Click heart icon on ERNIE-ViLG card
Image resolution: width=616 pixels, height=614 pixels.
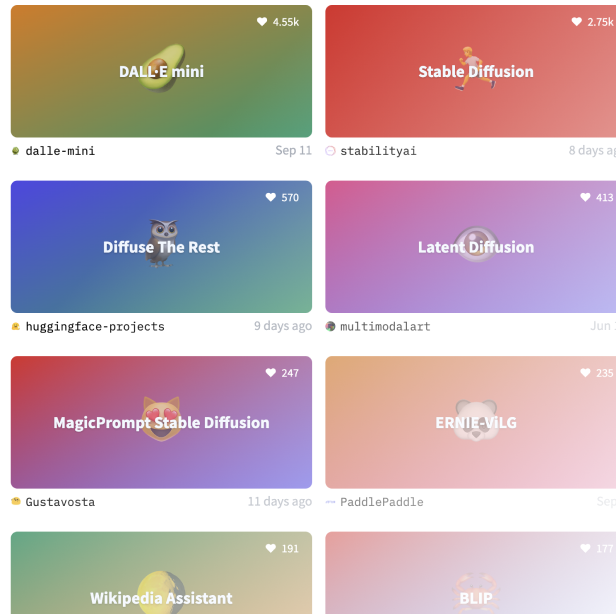585,373
